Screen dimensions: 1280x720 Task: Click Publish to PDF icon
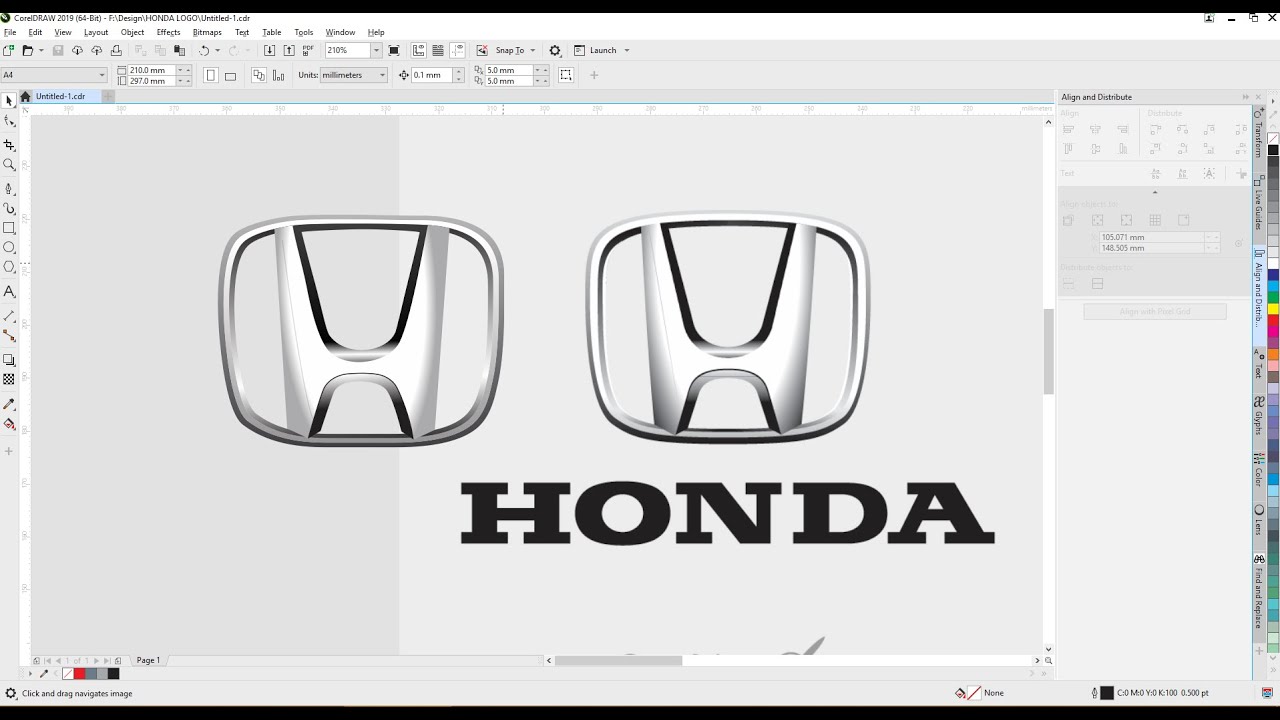(308, 50)
